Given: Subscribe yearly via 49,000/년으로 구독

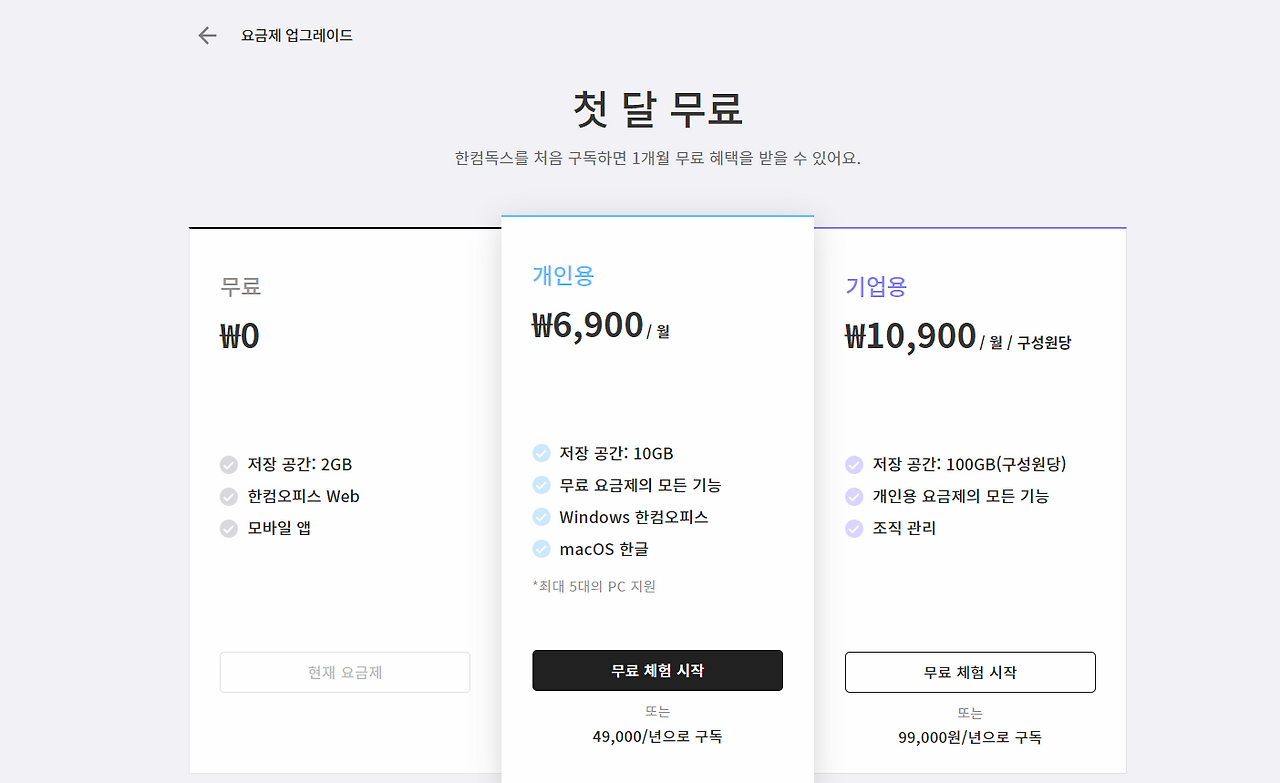Looking at the screenshot, I should coord(657,737).
